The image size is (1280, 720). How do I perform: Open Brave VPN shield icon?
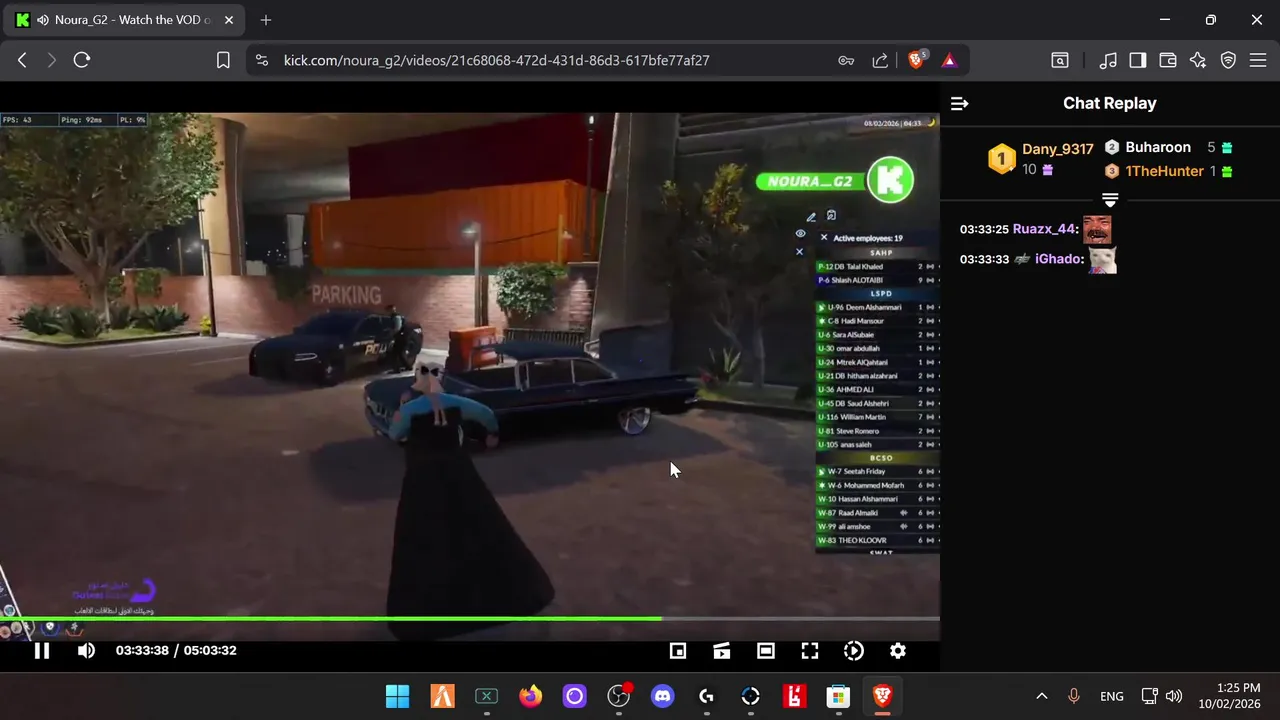click(x=1229, y=60)
